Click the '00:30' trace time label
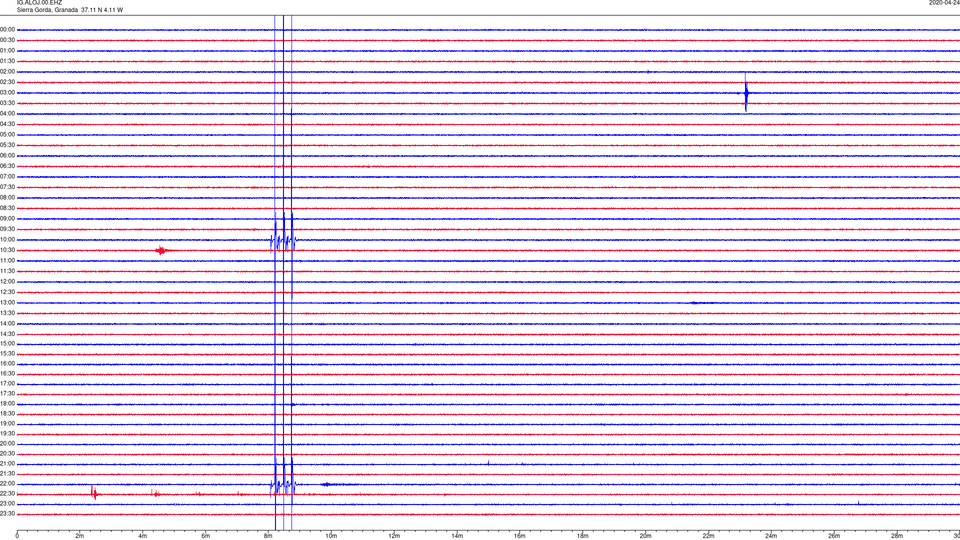 point(7,40)
